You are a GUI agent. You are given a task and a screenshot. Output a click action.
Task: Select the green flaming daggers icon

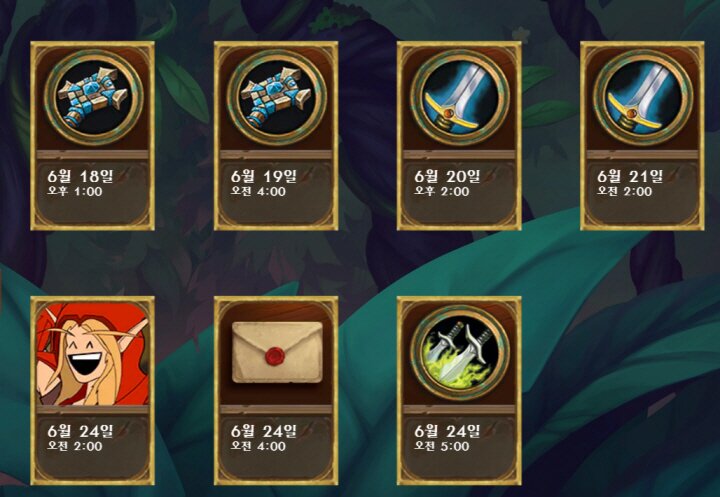coord(460,352)
